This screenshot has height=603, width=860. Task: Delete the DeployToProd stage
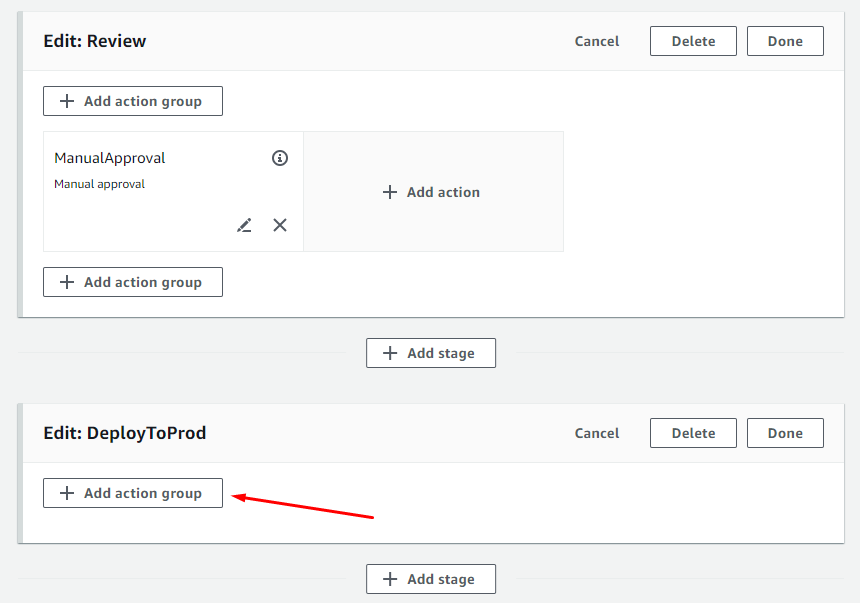point(693,433)
